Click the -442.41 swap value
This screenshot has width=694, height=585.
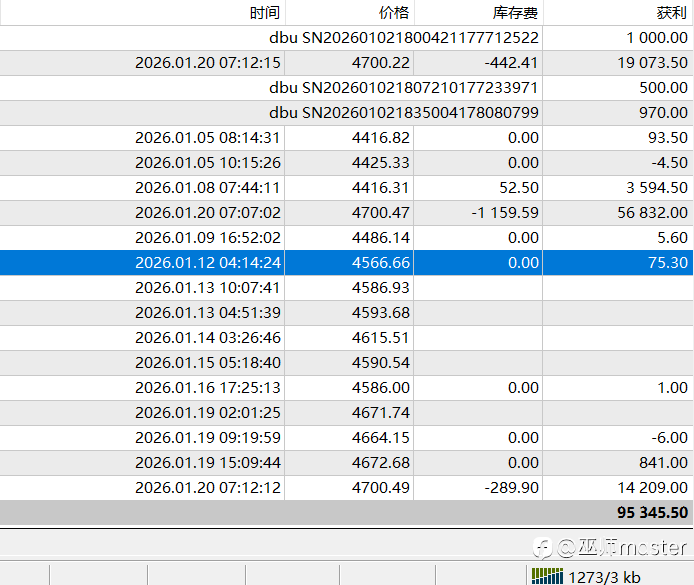(x=511, y=63)
